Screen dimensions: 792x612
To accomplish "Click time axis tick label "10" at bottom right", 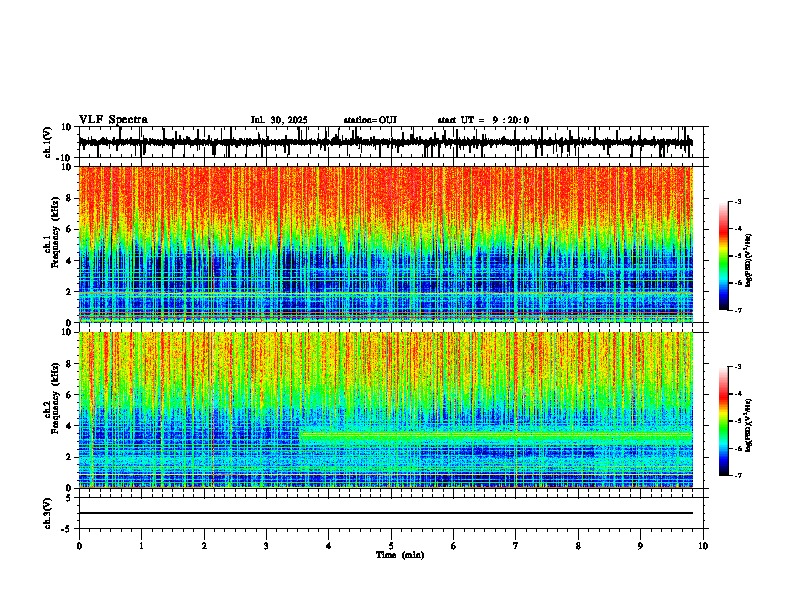I will pyautogui.click(x=703, y=546).
